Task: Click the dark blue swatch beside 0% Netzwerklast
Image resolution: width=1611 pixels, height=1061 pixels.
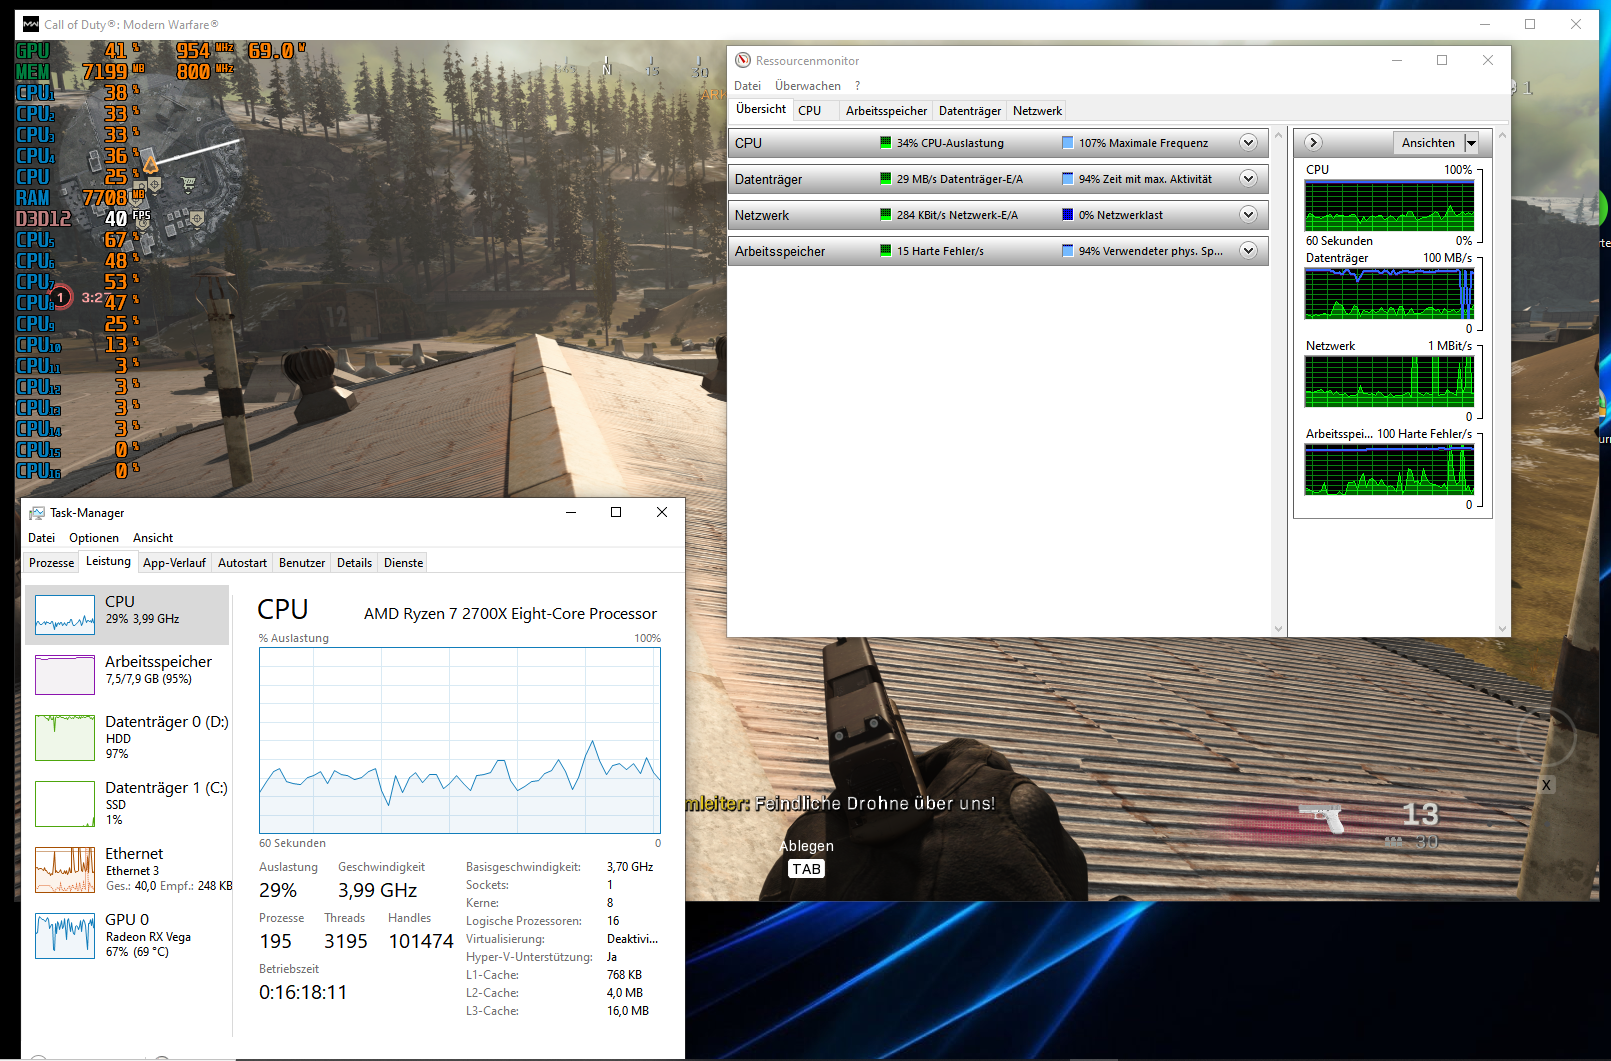Action: pos(1067,214)
